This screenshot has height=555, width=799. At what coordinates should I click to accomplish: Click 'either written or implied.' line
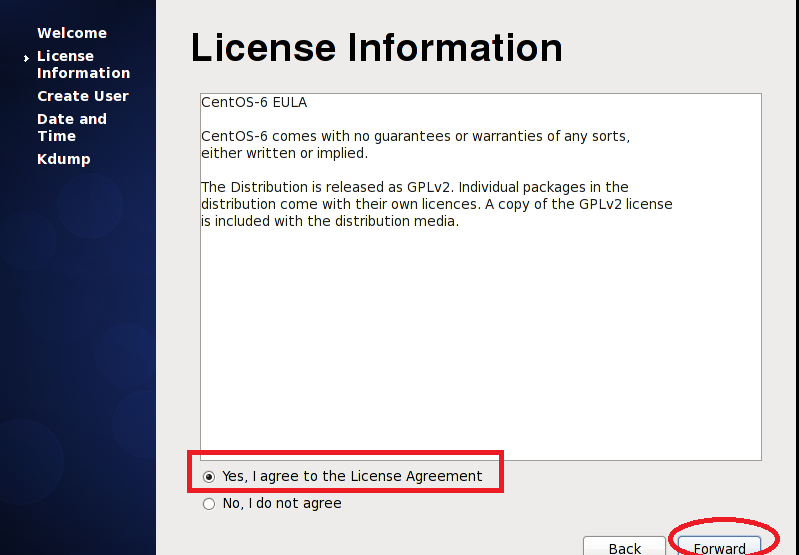284,153
